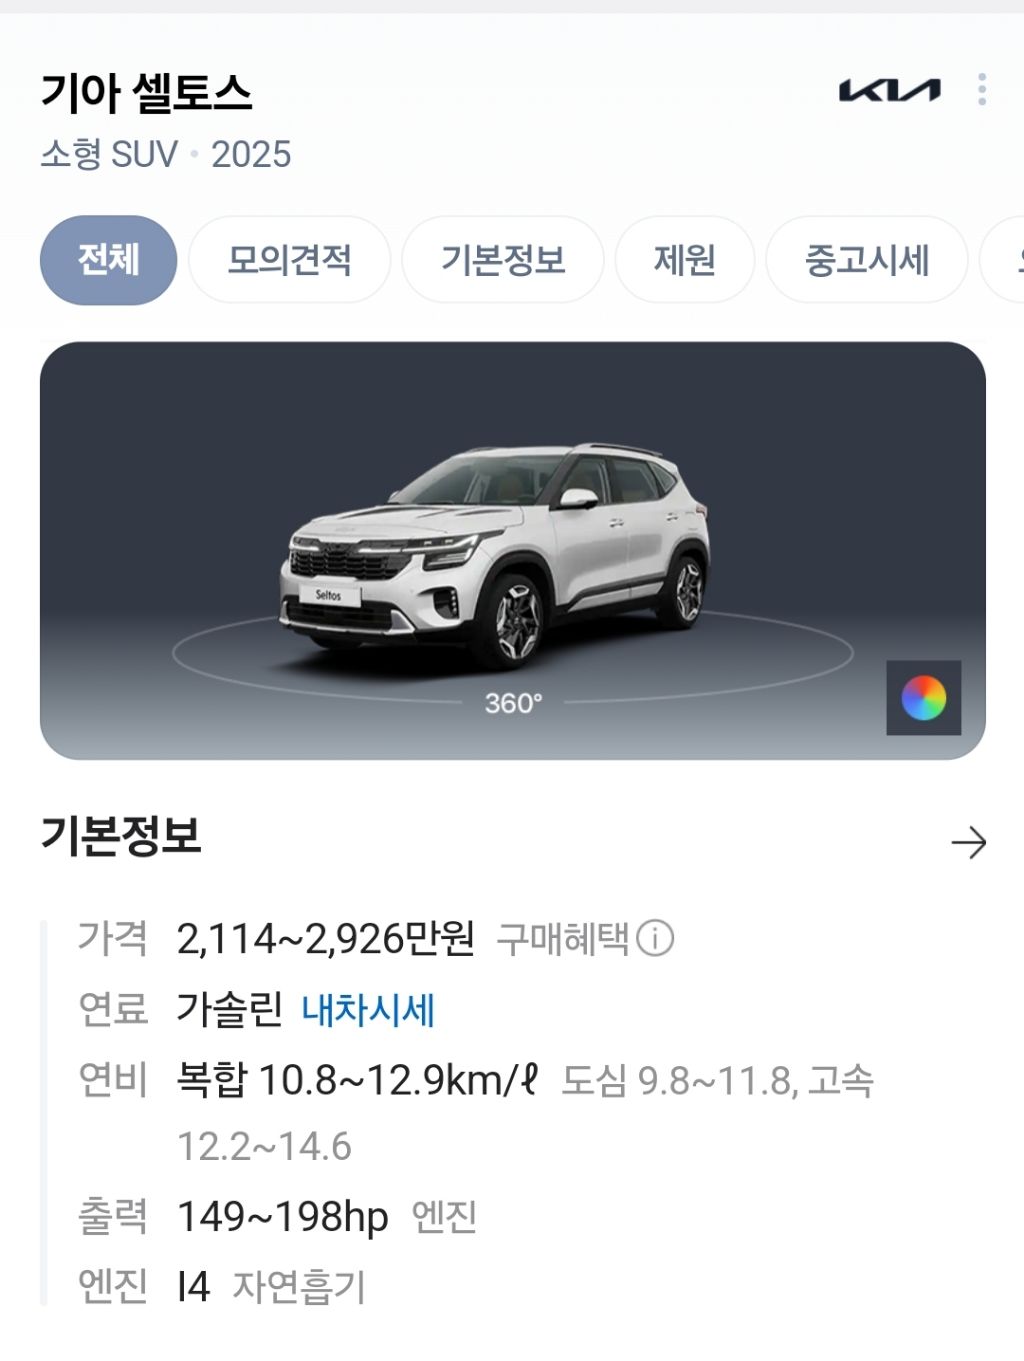
Task: Tap the Kia brand logo
Action: click(x=889, y=90)
